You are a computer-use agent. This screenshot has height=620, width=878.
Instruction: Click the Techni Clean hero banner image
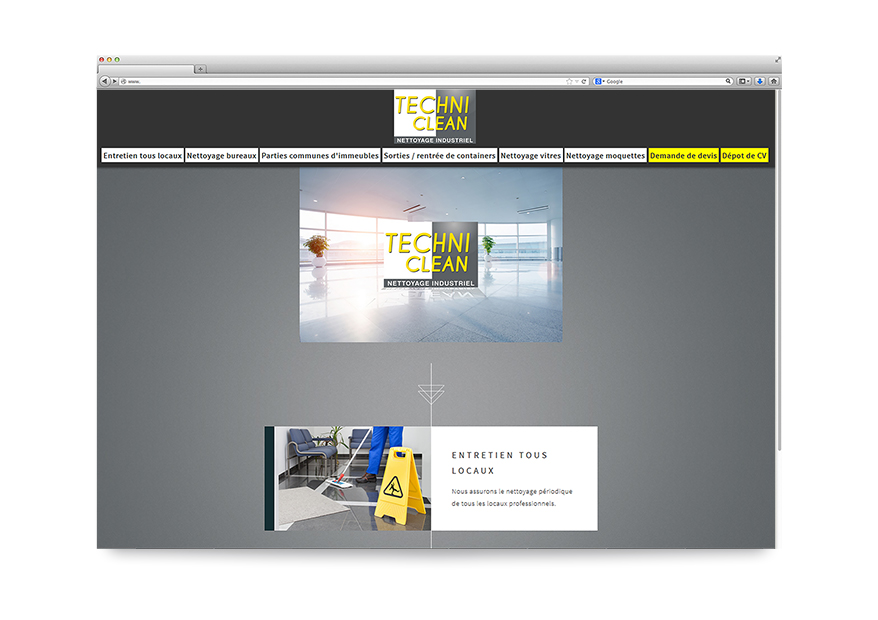pos(431,255)
